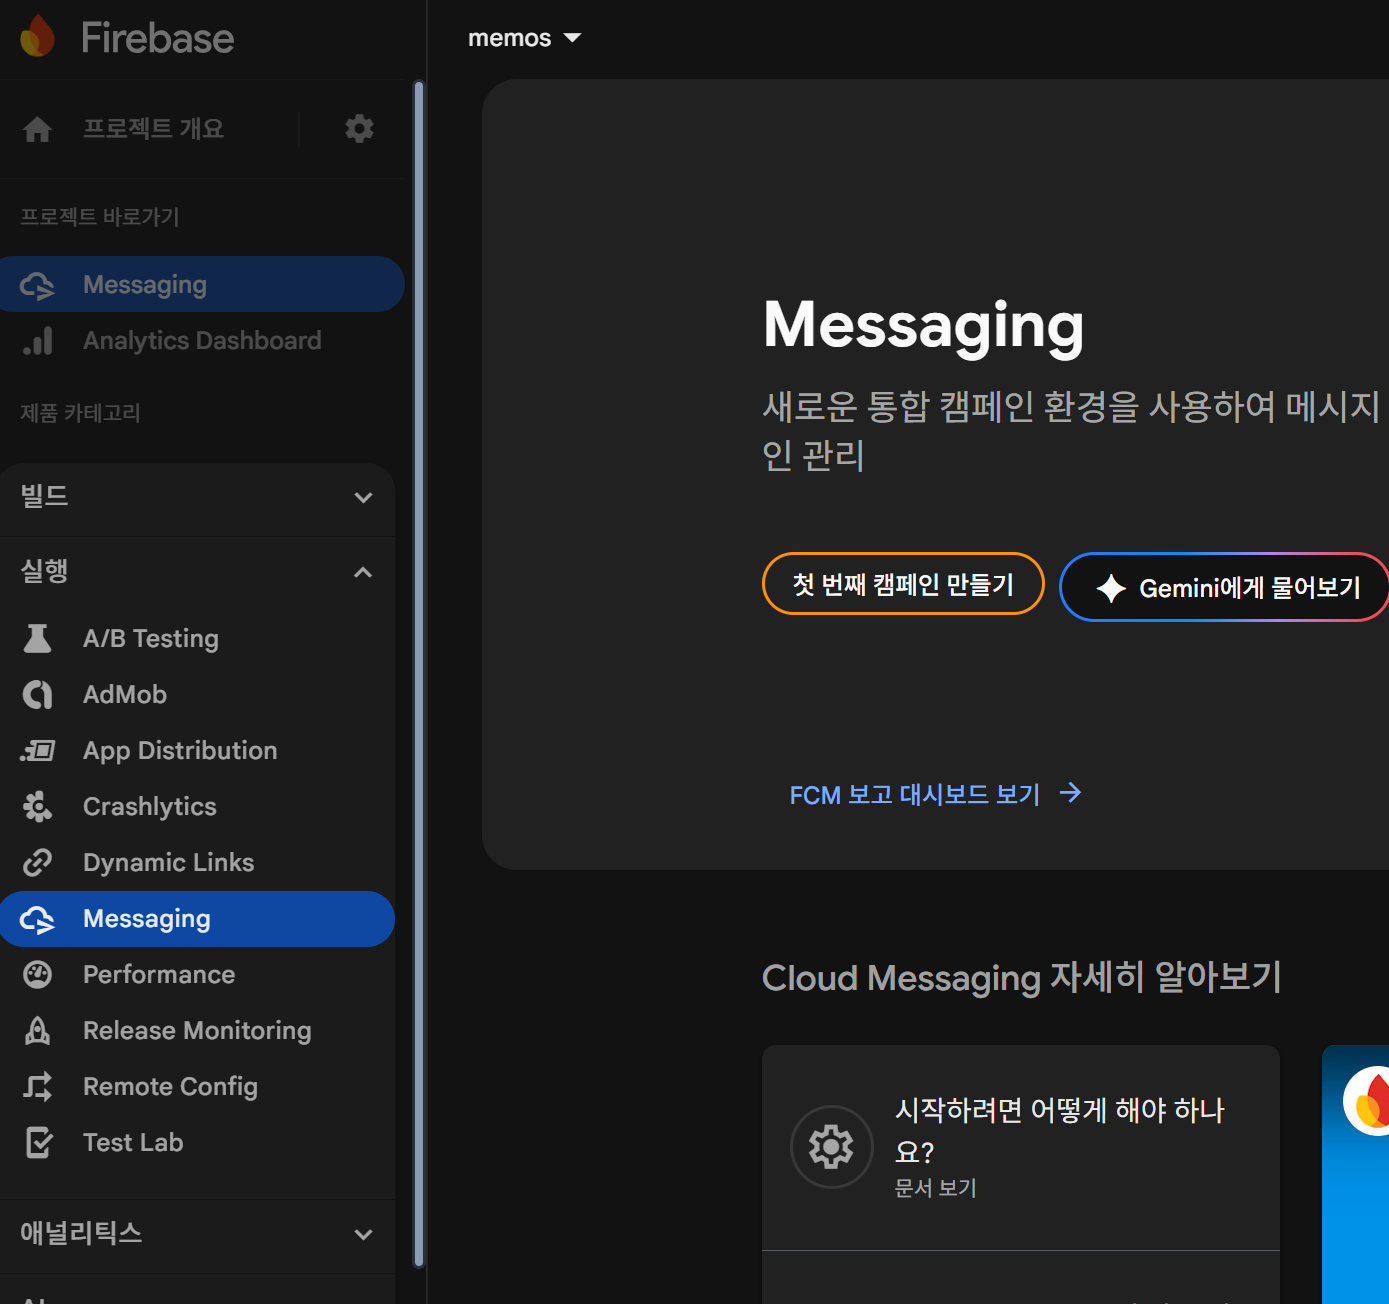
Task: Click the Gemini sparkle star icon
Action: [x=1111, y=588]
